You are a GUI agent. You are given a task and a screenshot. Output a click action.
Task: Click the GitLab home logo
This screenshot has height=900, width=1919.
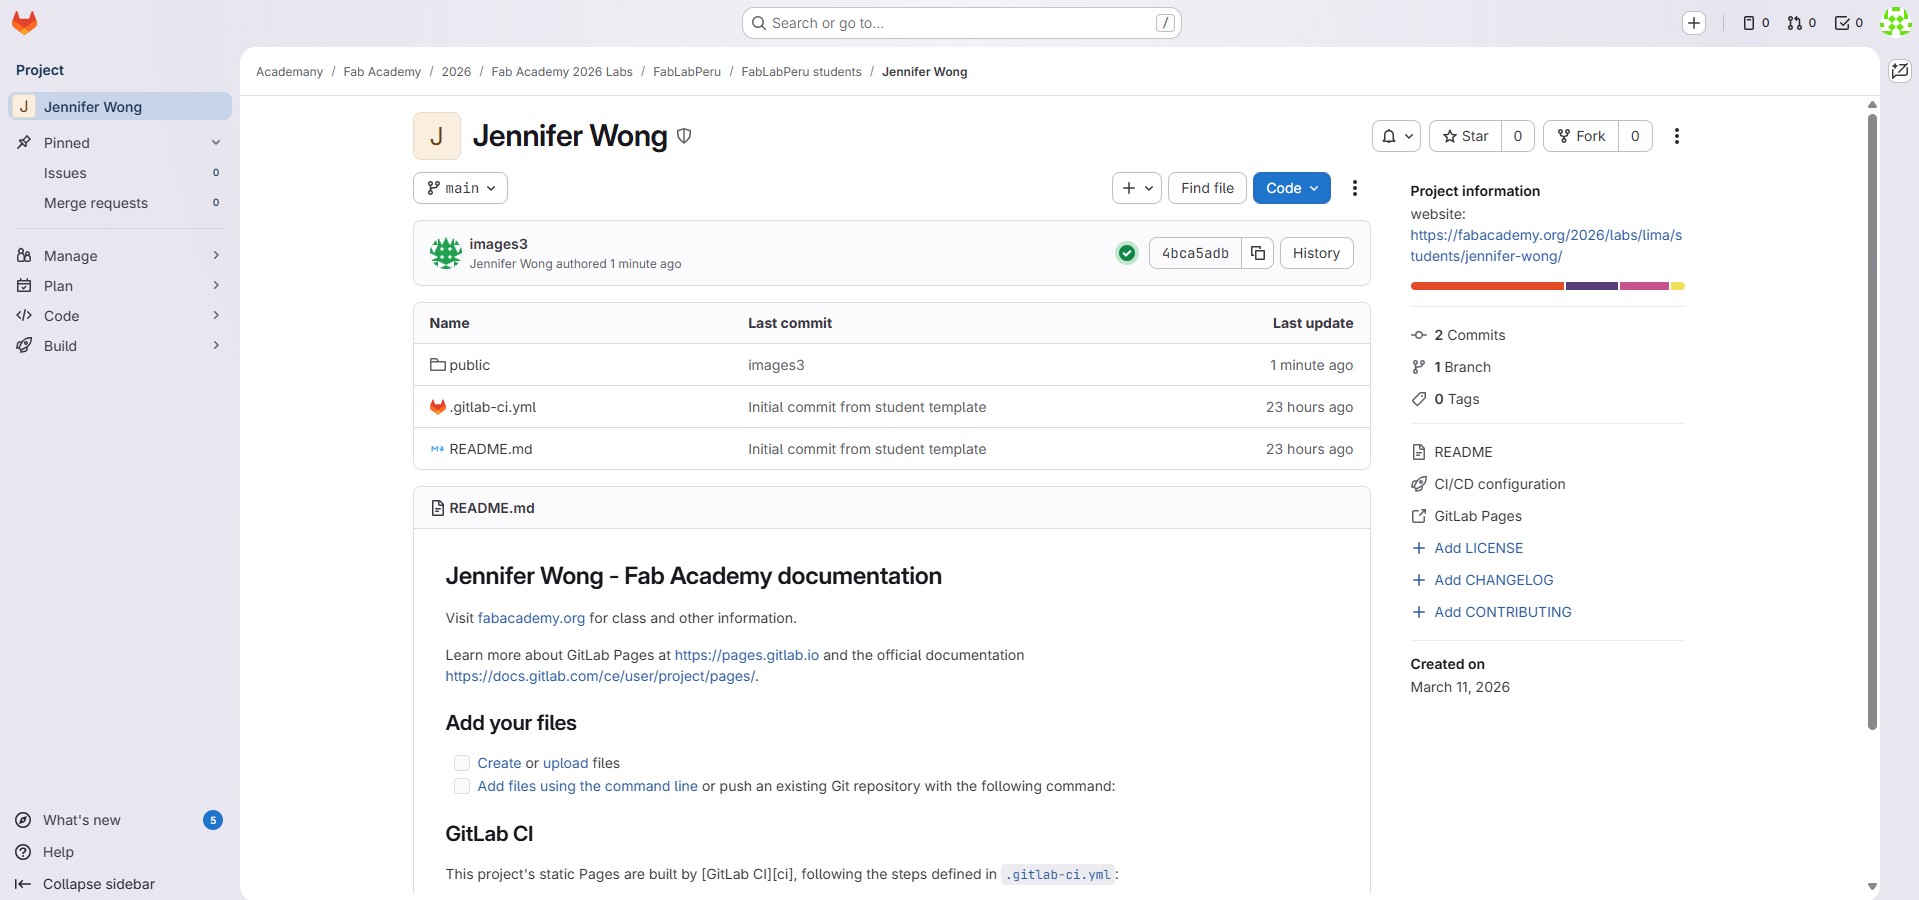(23, 22)
